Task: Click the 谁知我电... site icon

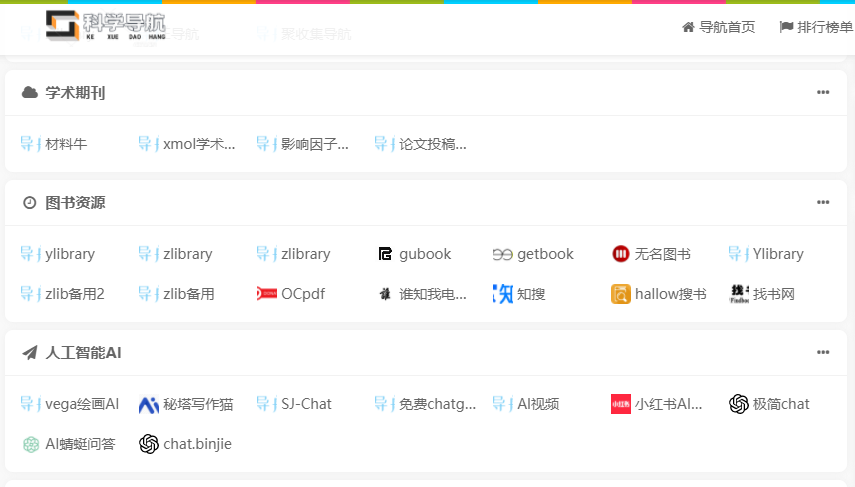Action: pyautogui.click(x=385, y=294)
